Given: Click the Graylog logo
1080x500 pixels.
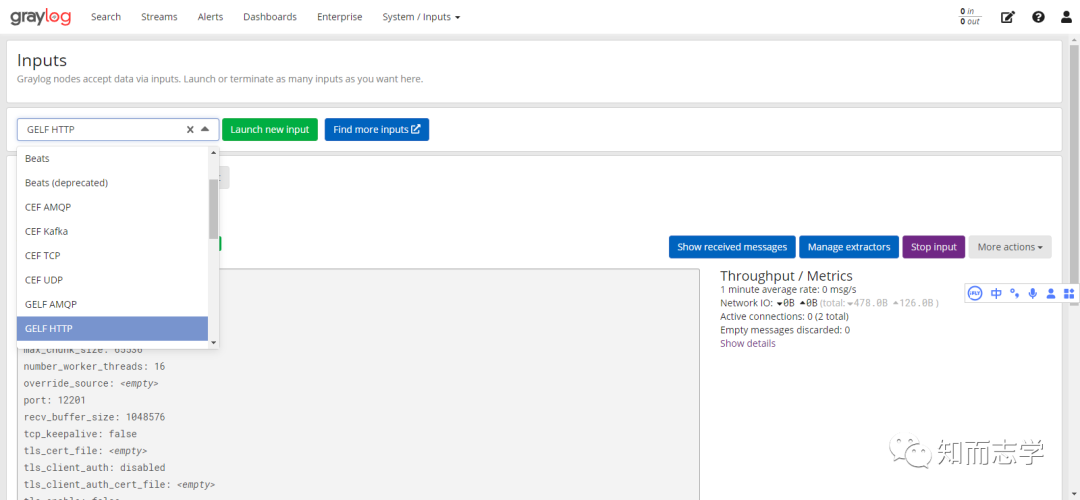Looking at the screenshot, I should tap(41, 17).
